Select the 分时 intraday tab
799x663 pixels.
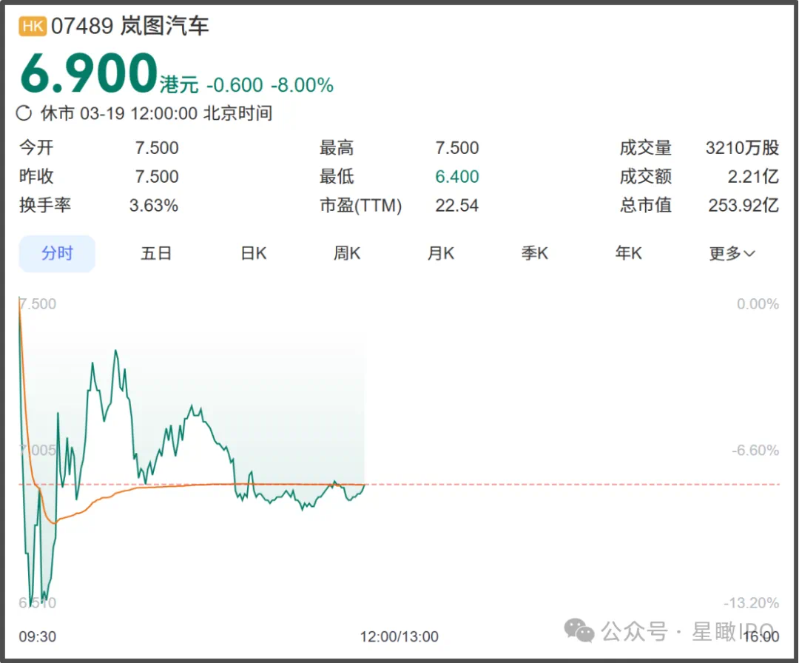tap(57, 253)
